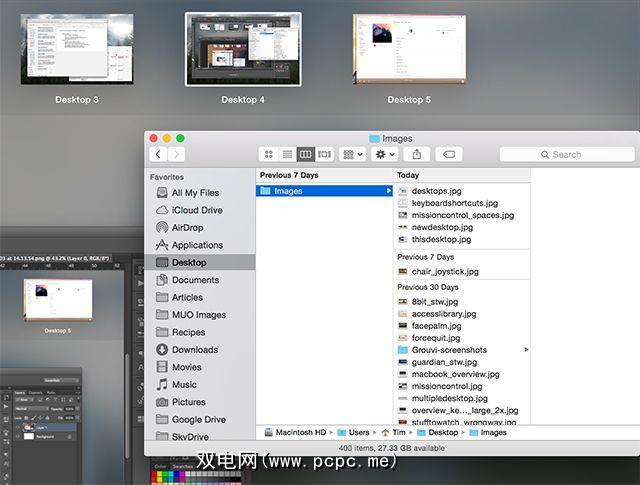Click Desktop 5 thumbnail in Photoshop canvas

click(x=58, y=299)
